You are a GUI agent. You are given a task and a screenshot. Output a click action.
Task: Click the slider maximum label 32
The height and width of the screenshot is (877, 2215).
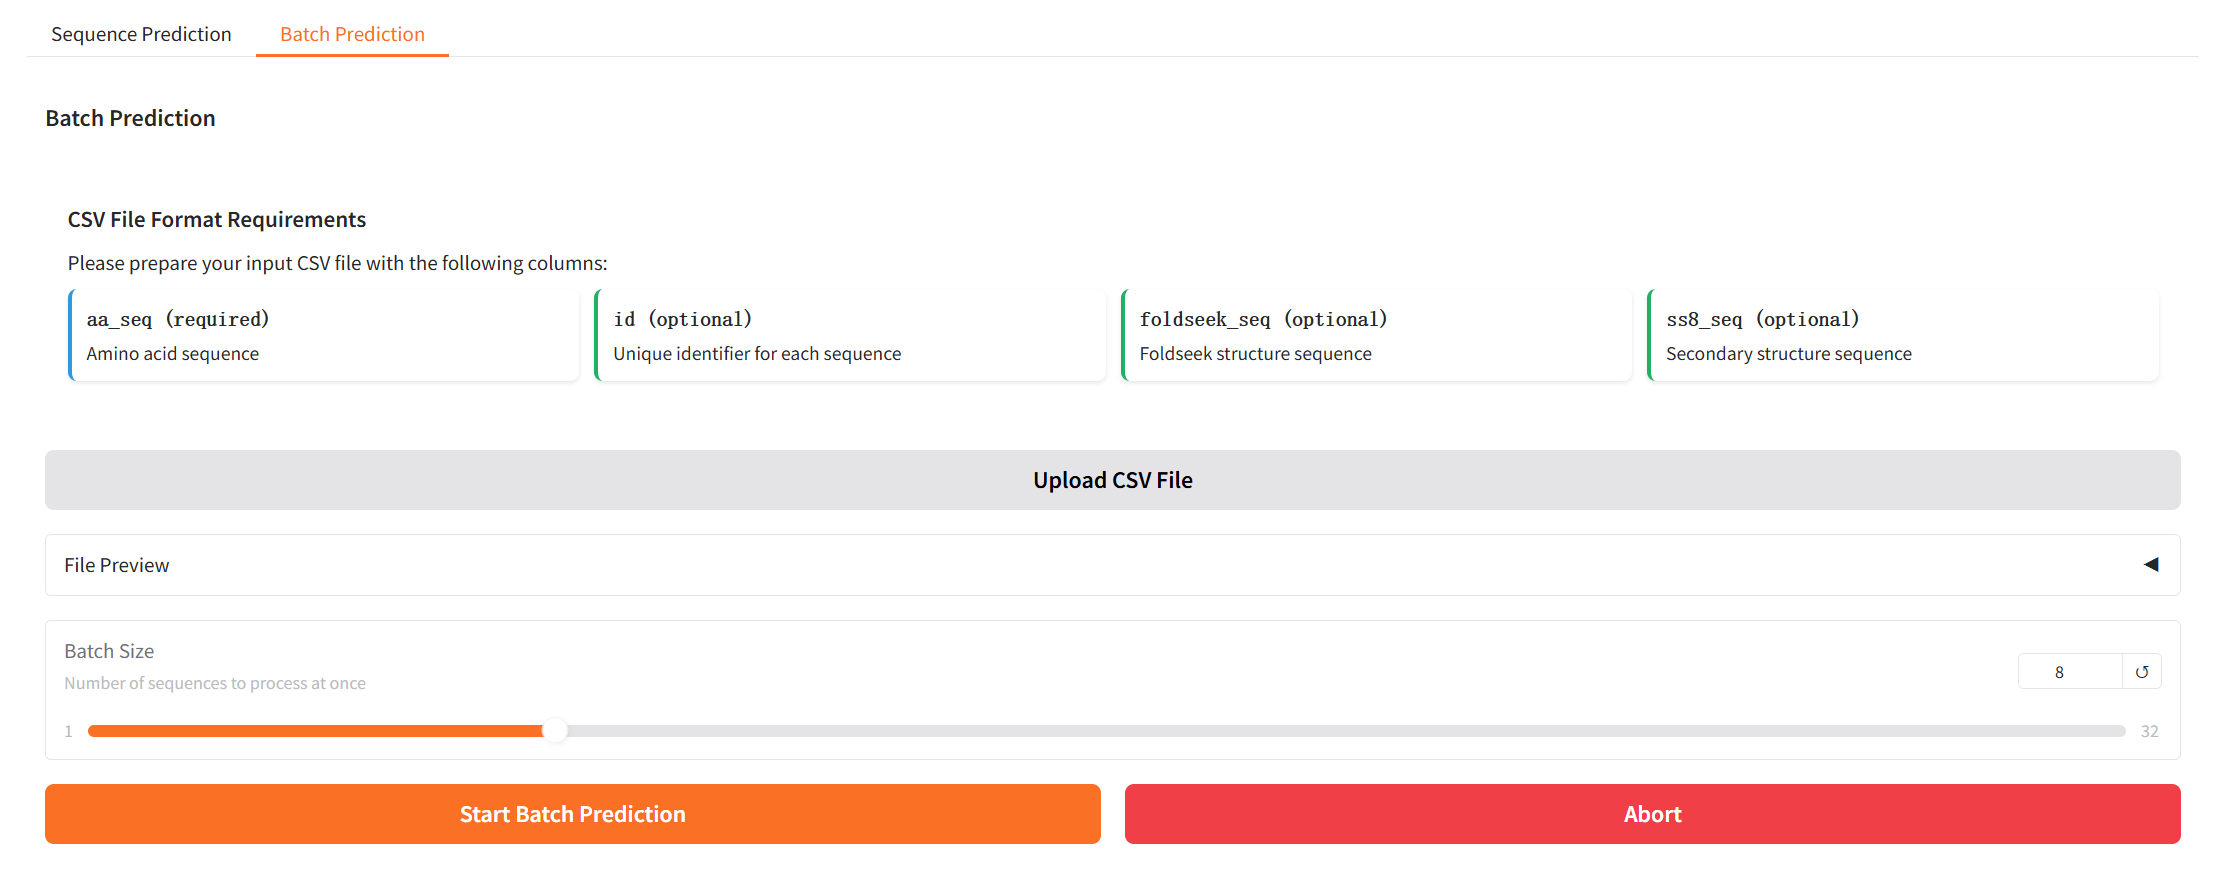(2149, 732)
